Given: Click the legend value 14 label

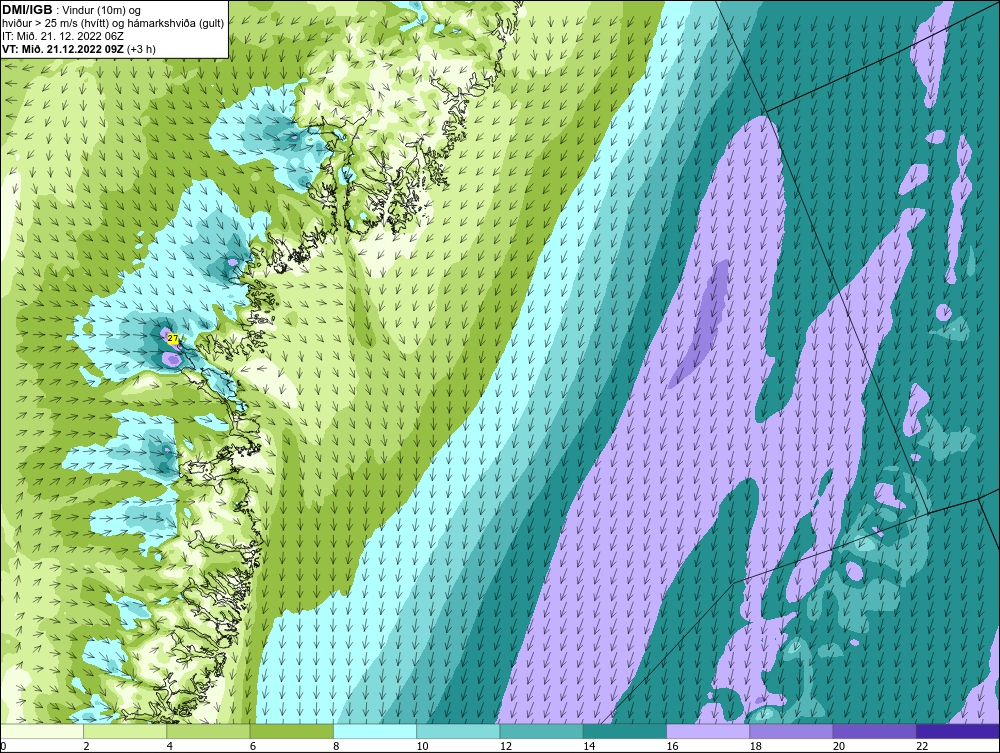Looking at the screenshot, I should coord(589,746).
